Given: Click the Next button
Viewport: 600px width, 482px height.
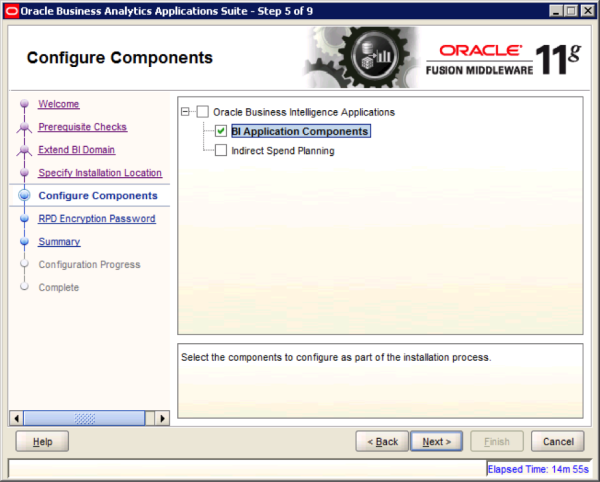Looking at the screenshot, I should coord(436,441).
